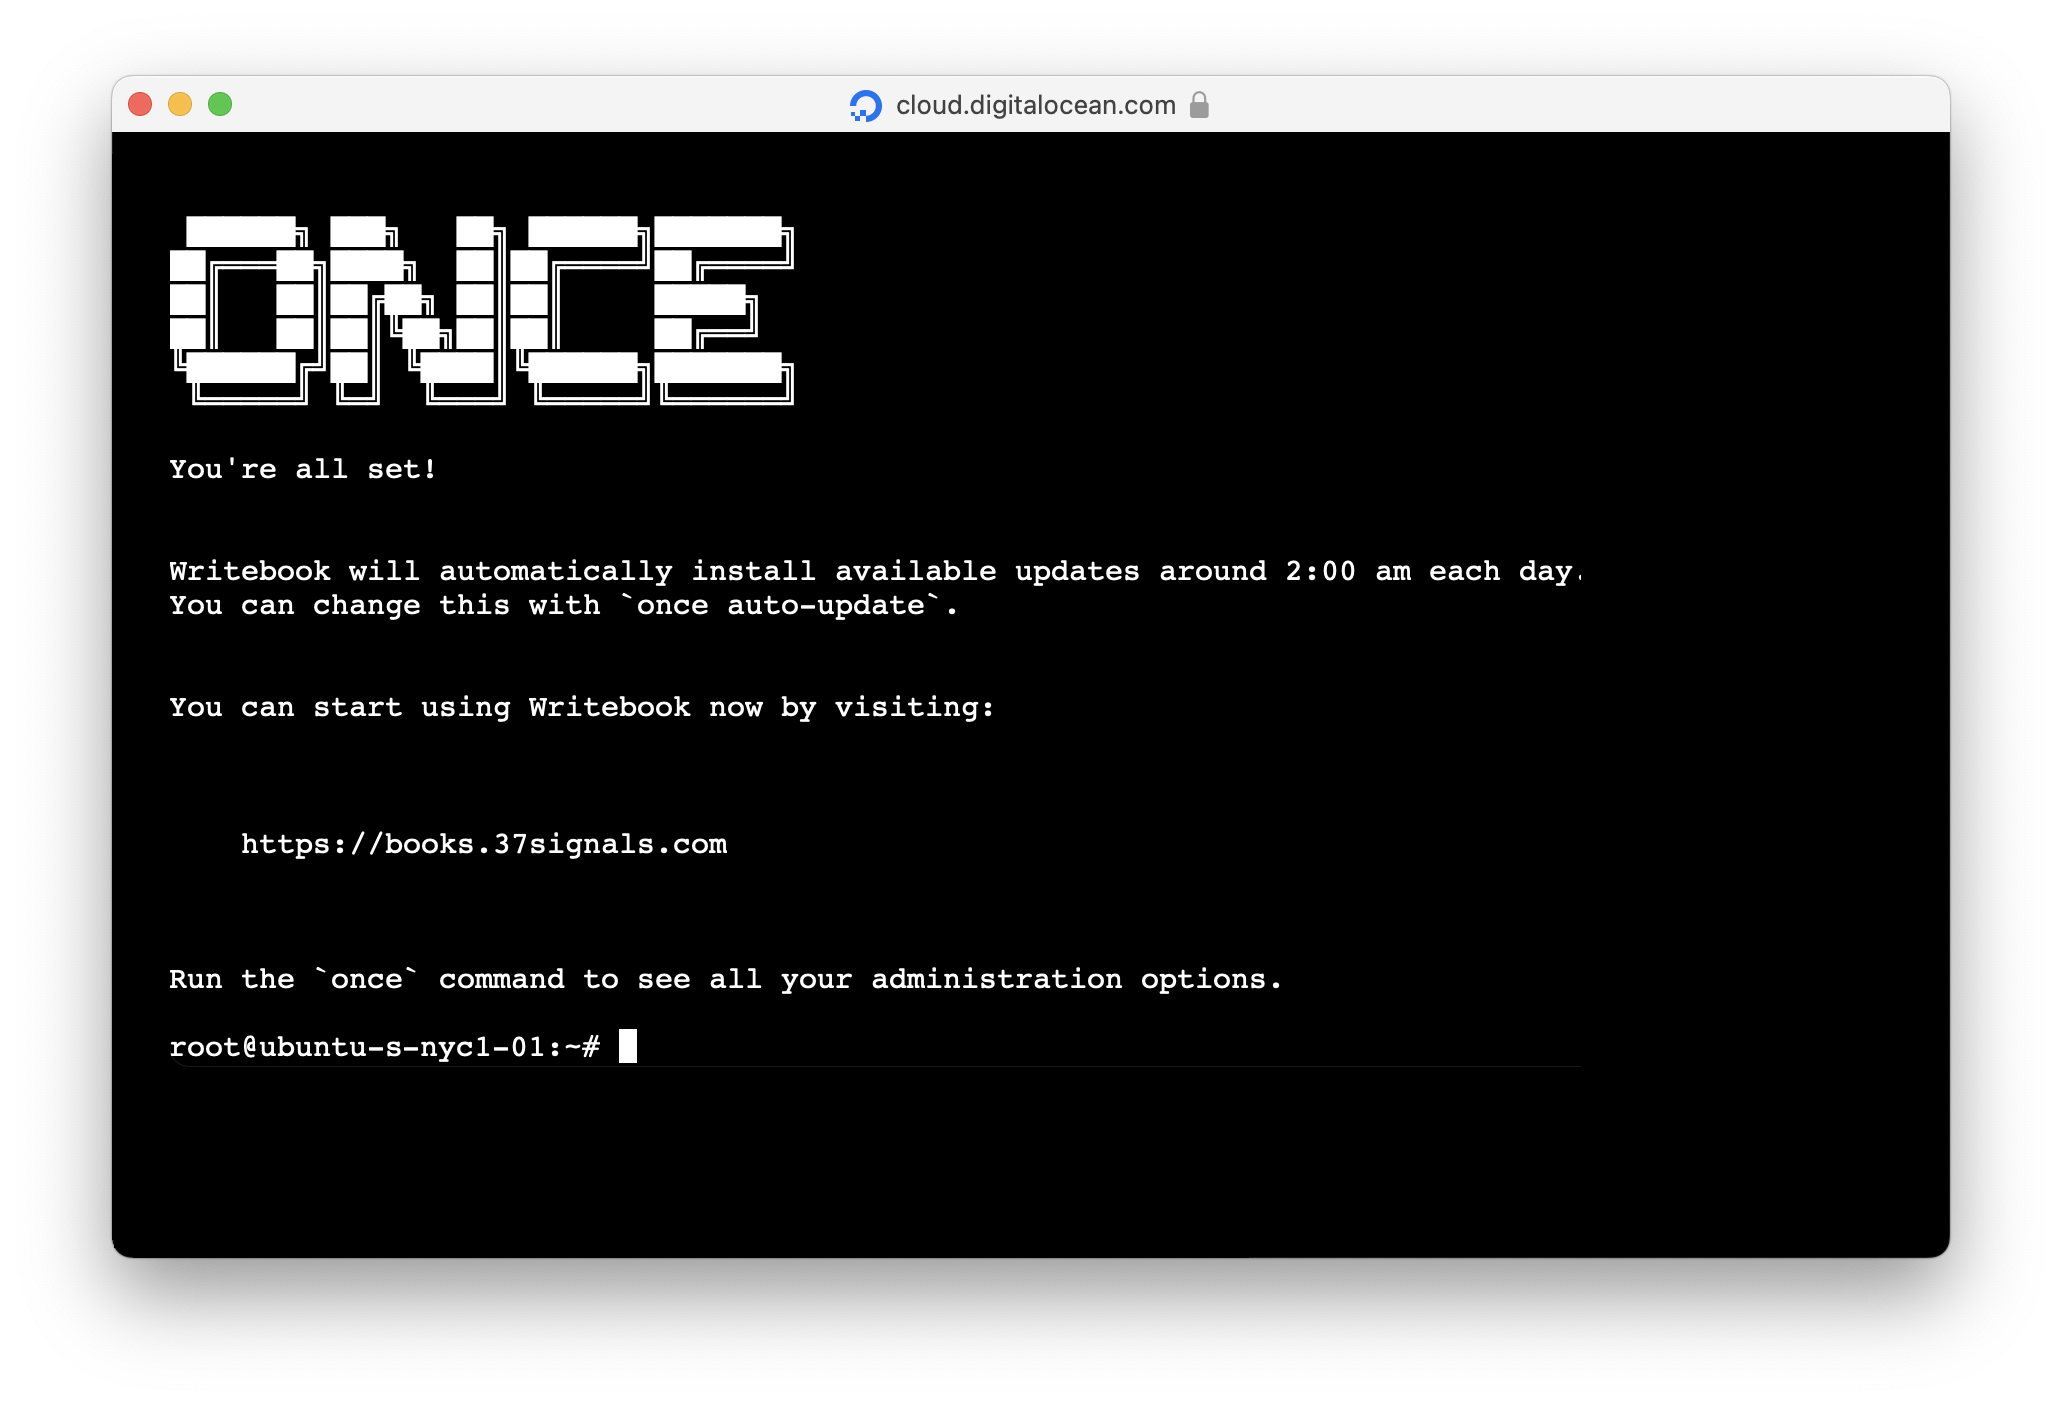Open the https://books.37signals.com link

pyautogui.click(x=484, y=844)
